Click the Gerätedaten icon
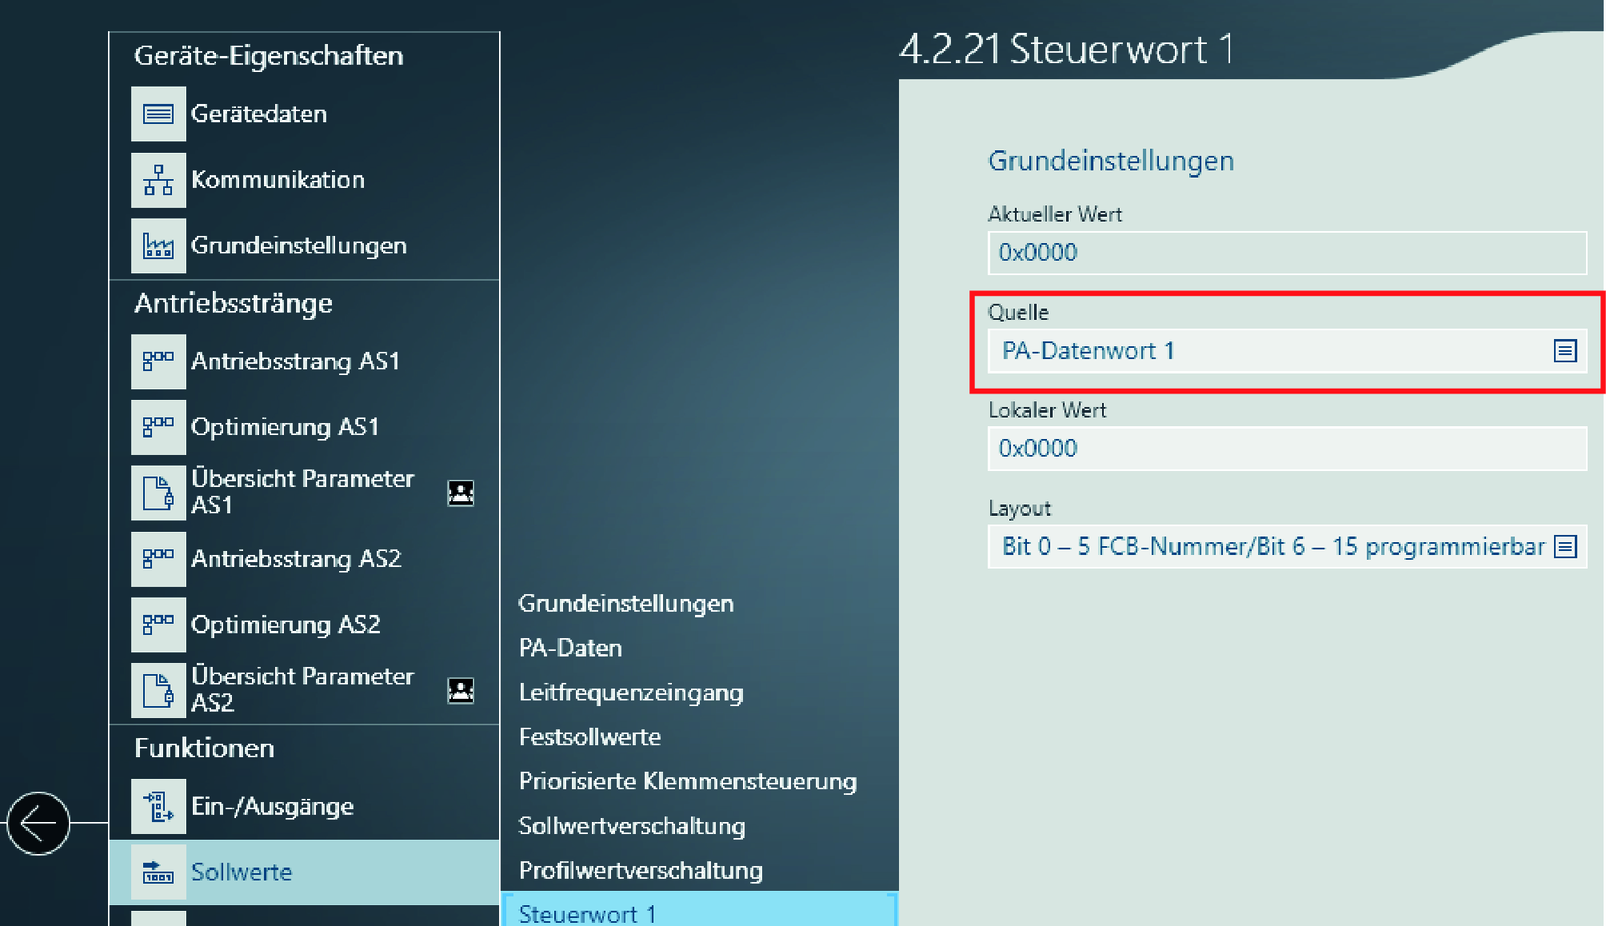 coord(158,114)
